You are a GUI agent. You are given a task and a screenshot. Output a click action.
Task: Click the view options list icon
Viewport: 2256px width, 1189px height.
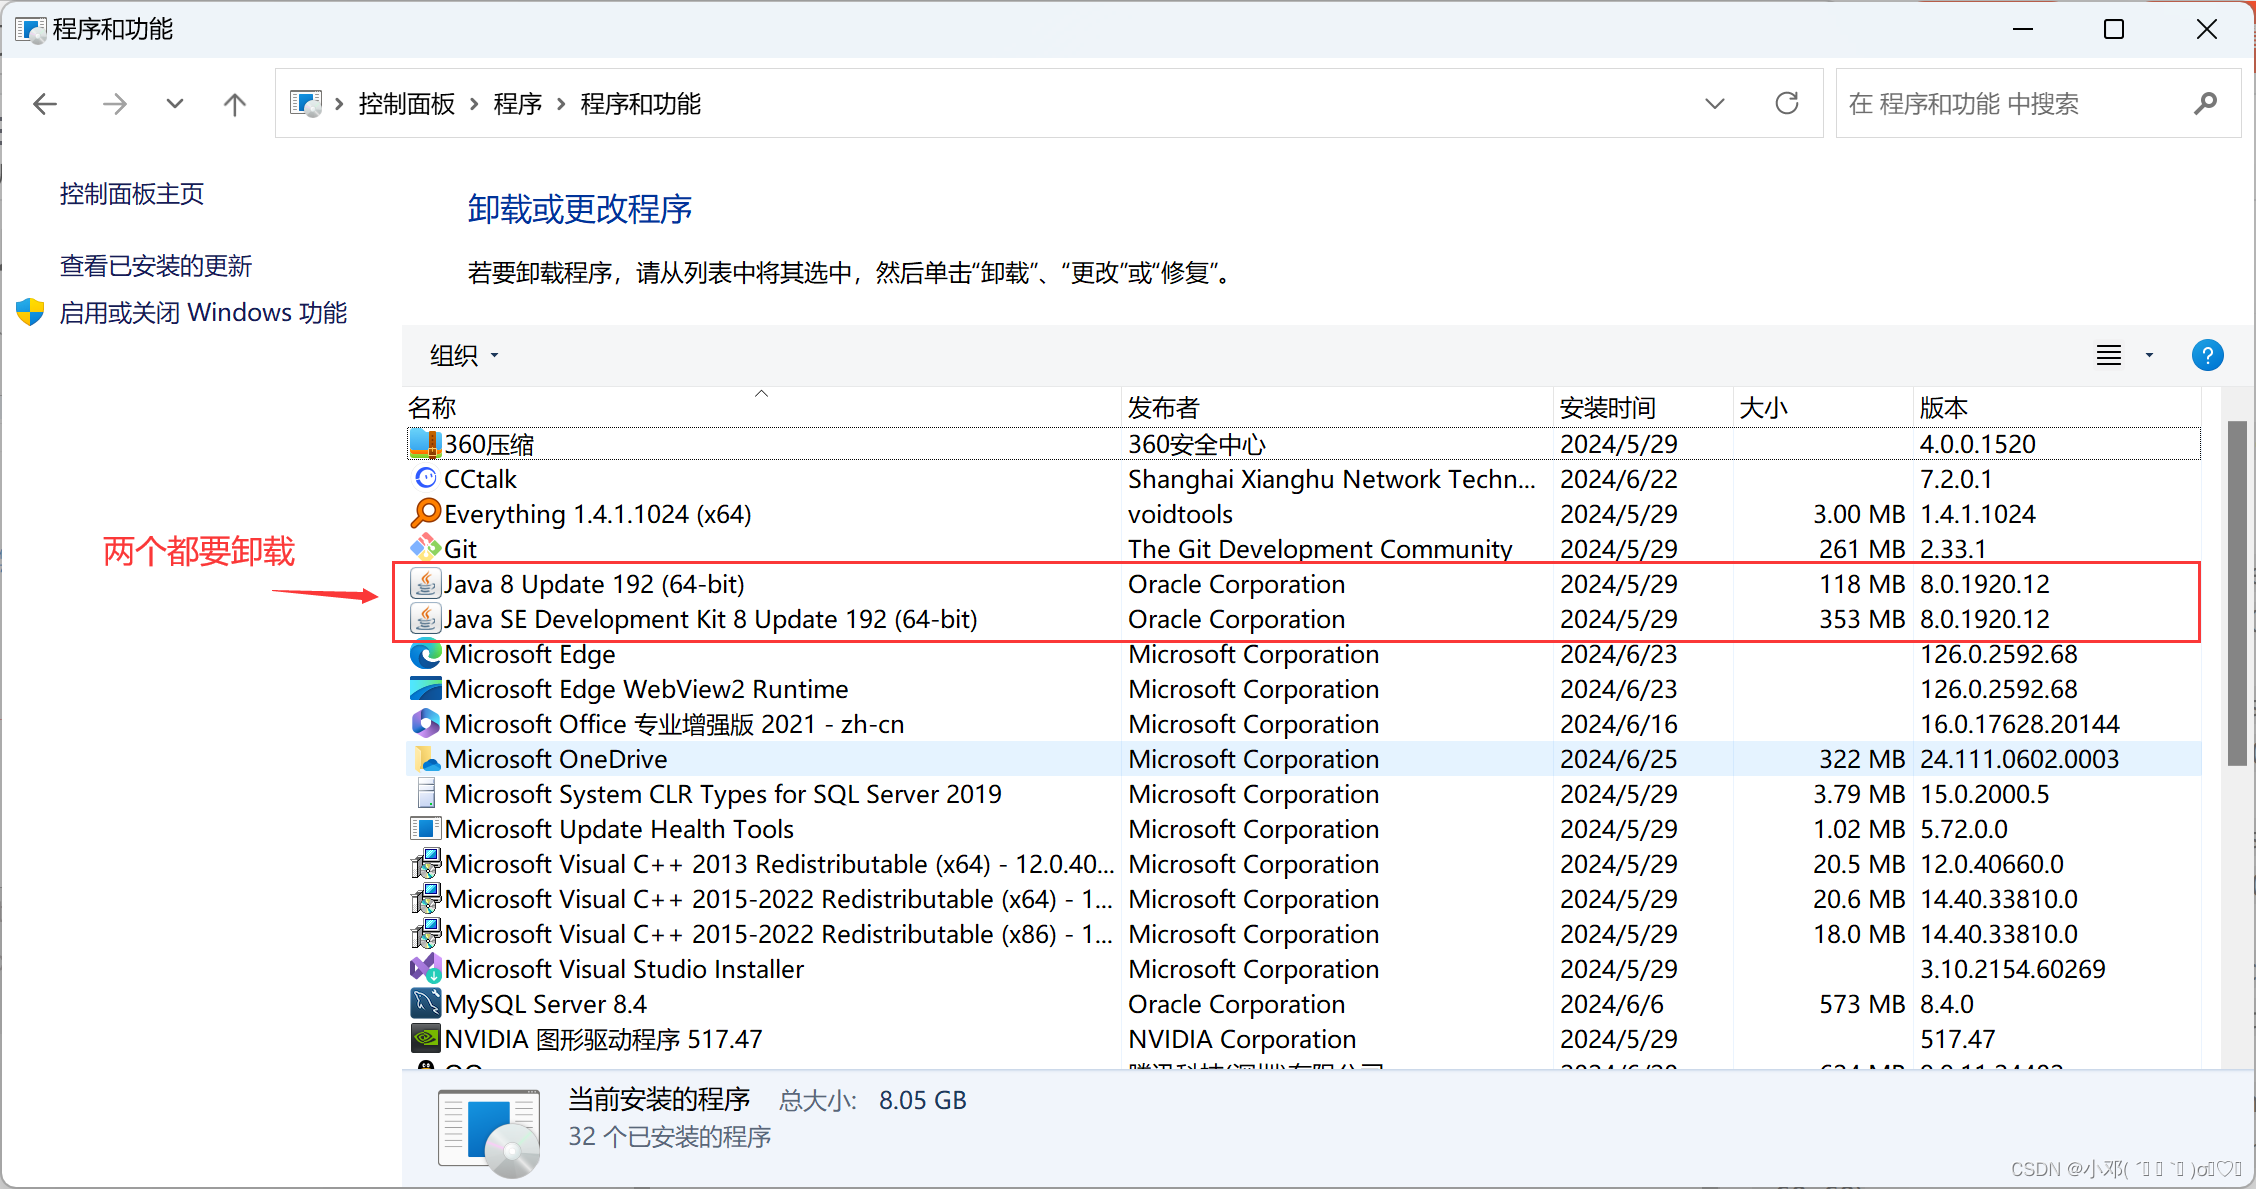[2109, 355]
